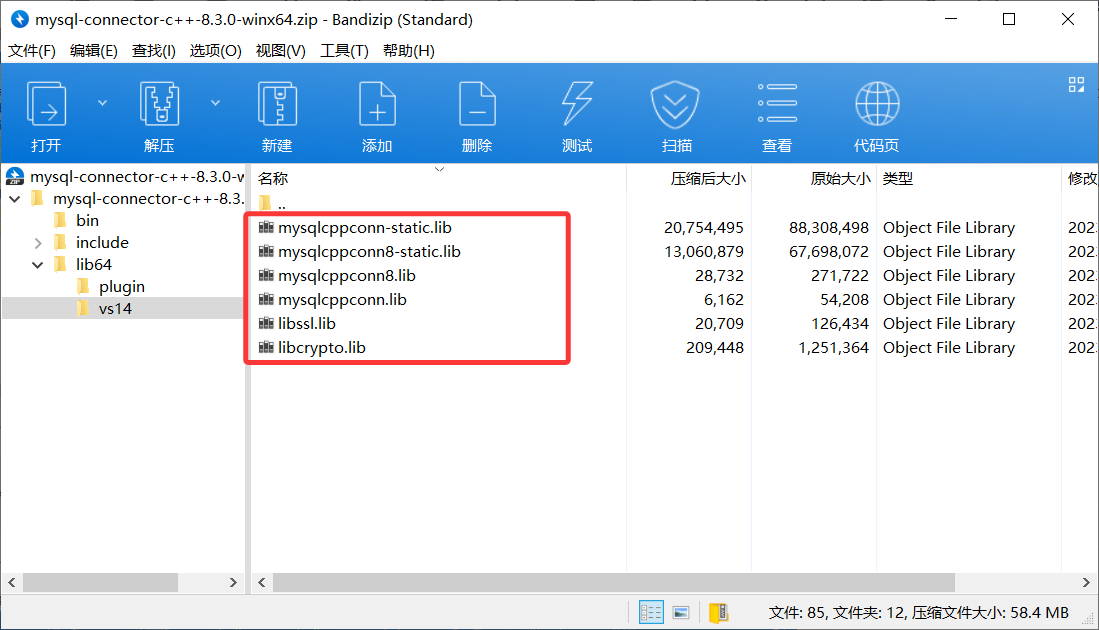1099x630 pixels.
Task: Click the Test (测试) lightning icon
Action: [x=577, y=105]
